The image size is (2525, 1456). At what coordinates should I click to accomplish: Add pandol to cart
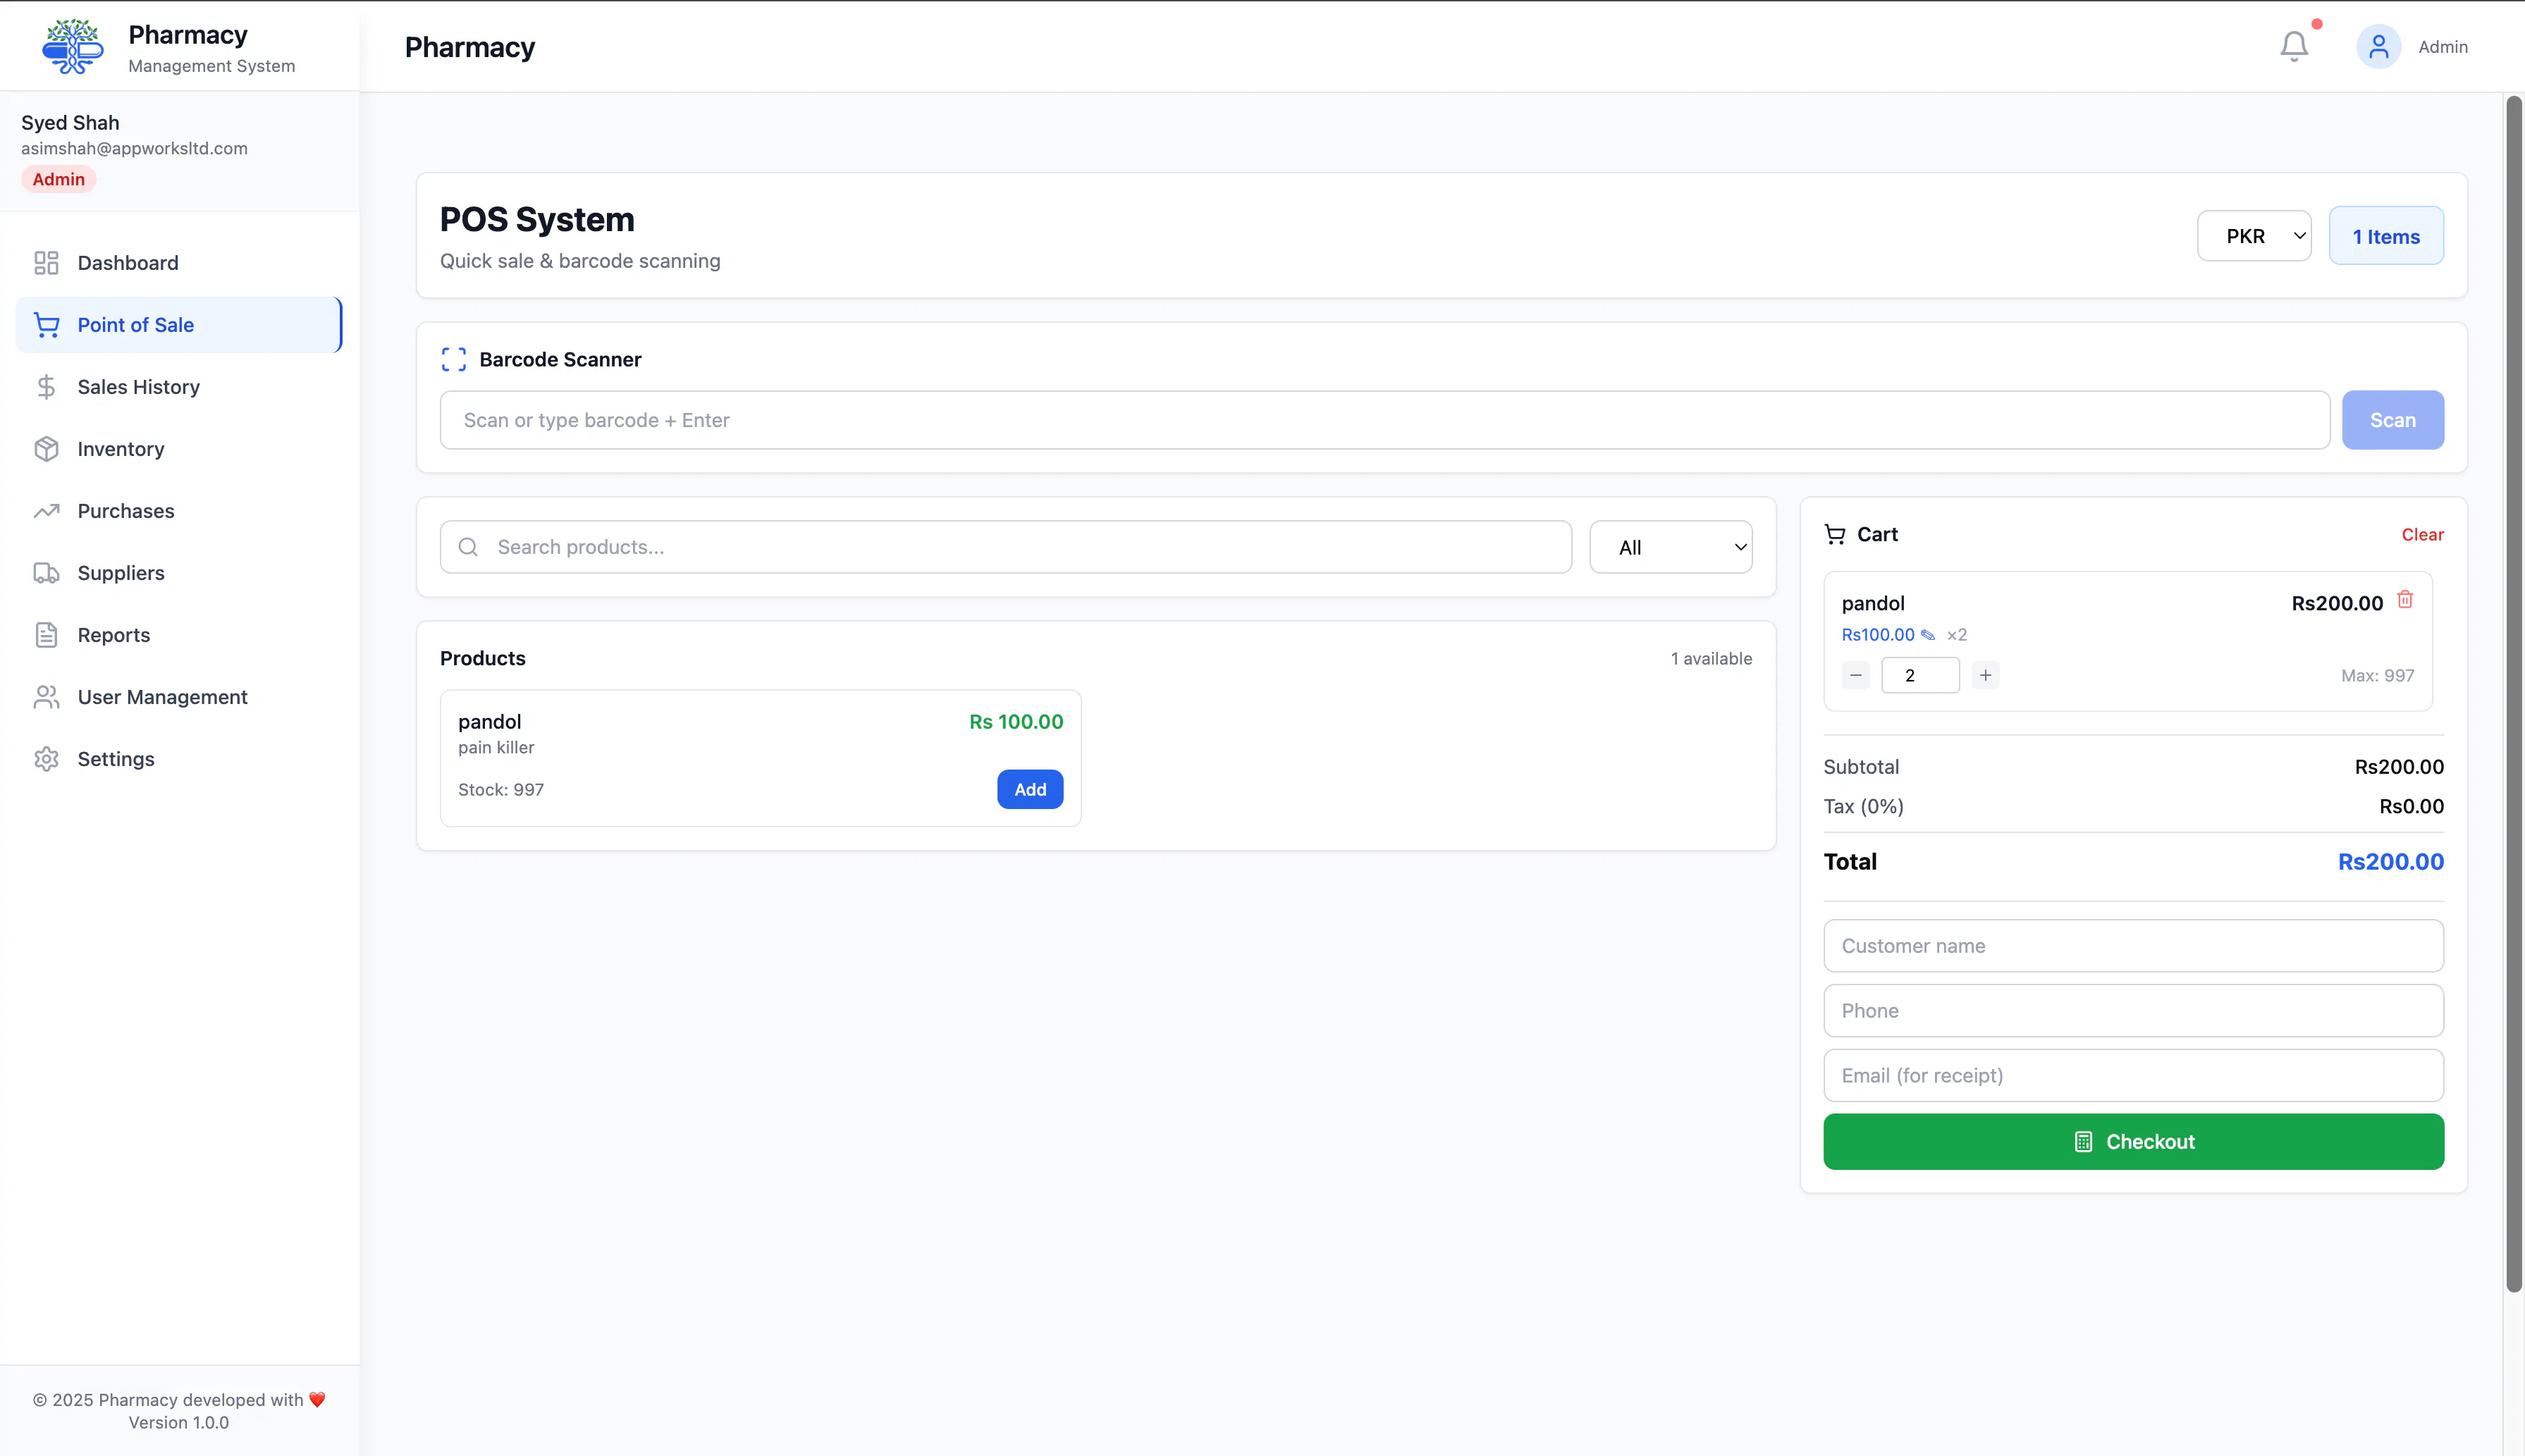point(1030,790)
